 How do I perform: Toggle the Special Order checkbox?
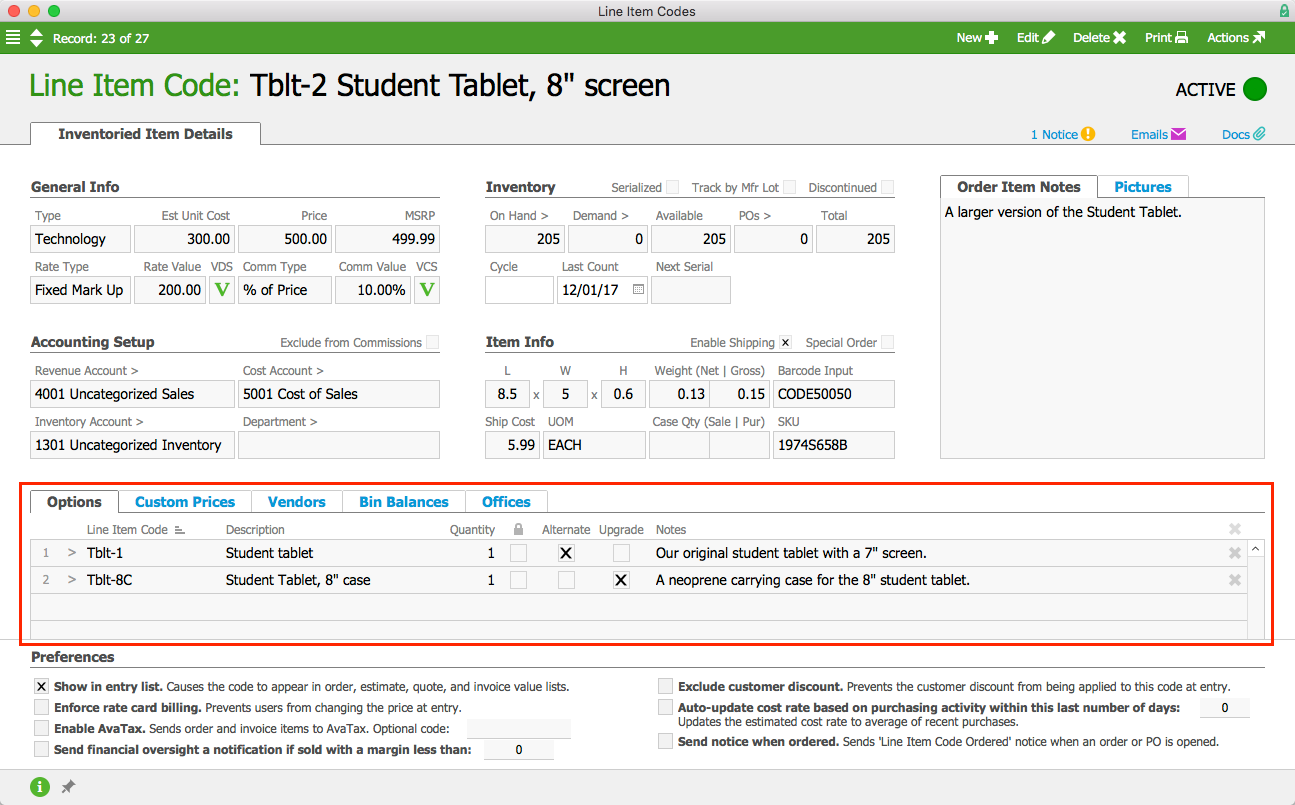tap(888, 342)
